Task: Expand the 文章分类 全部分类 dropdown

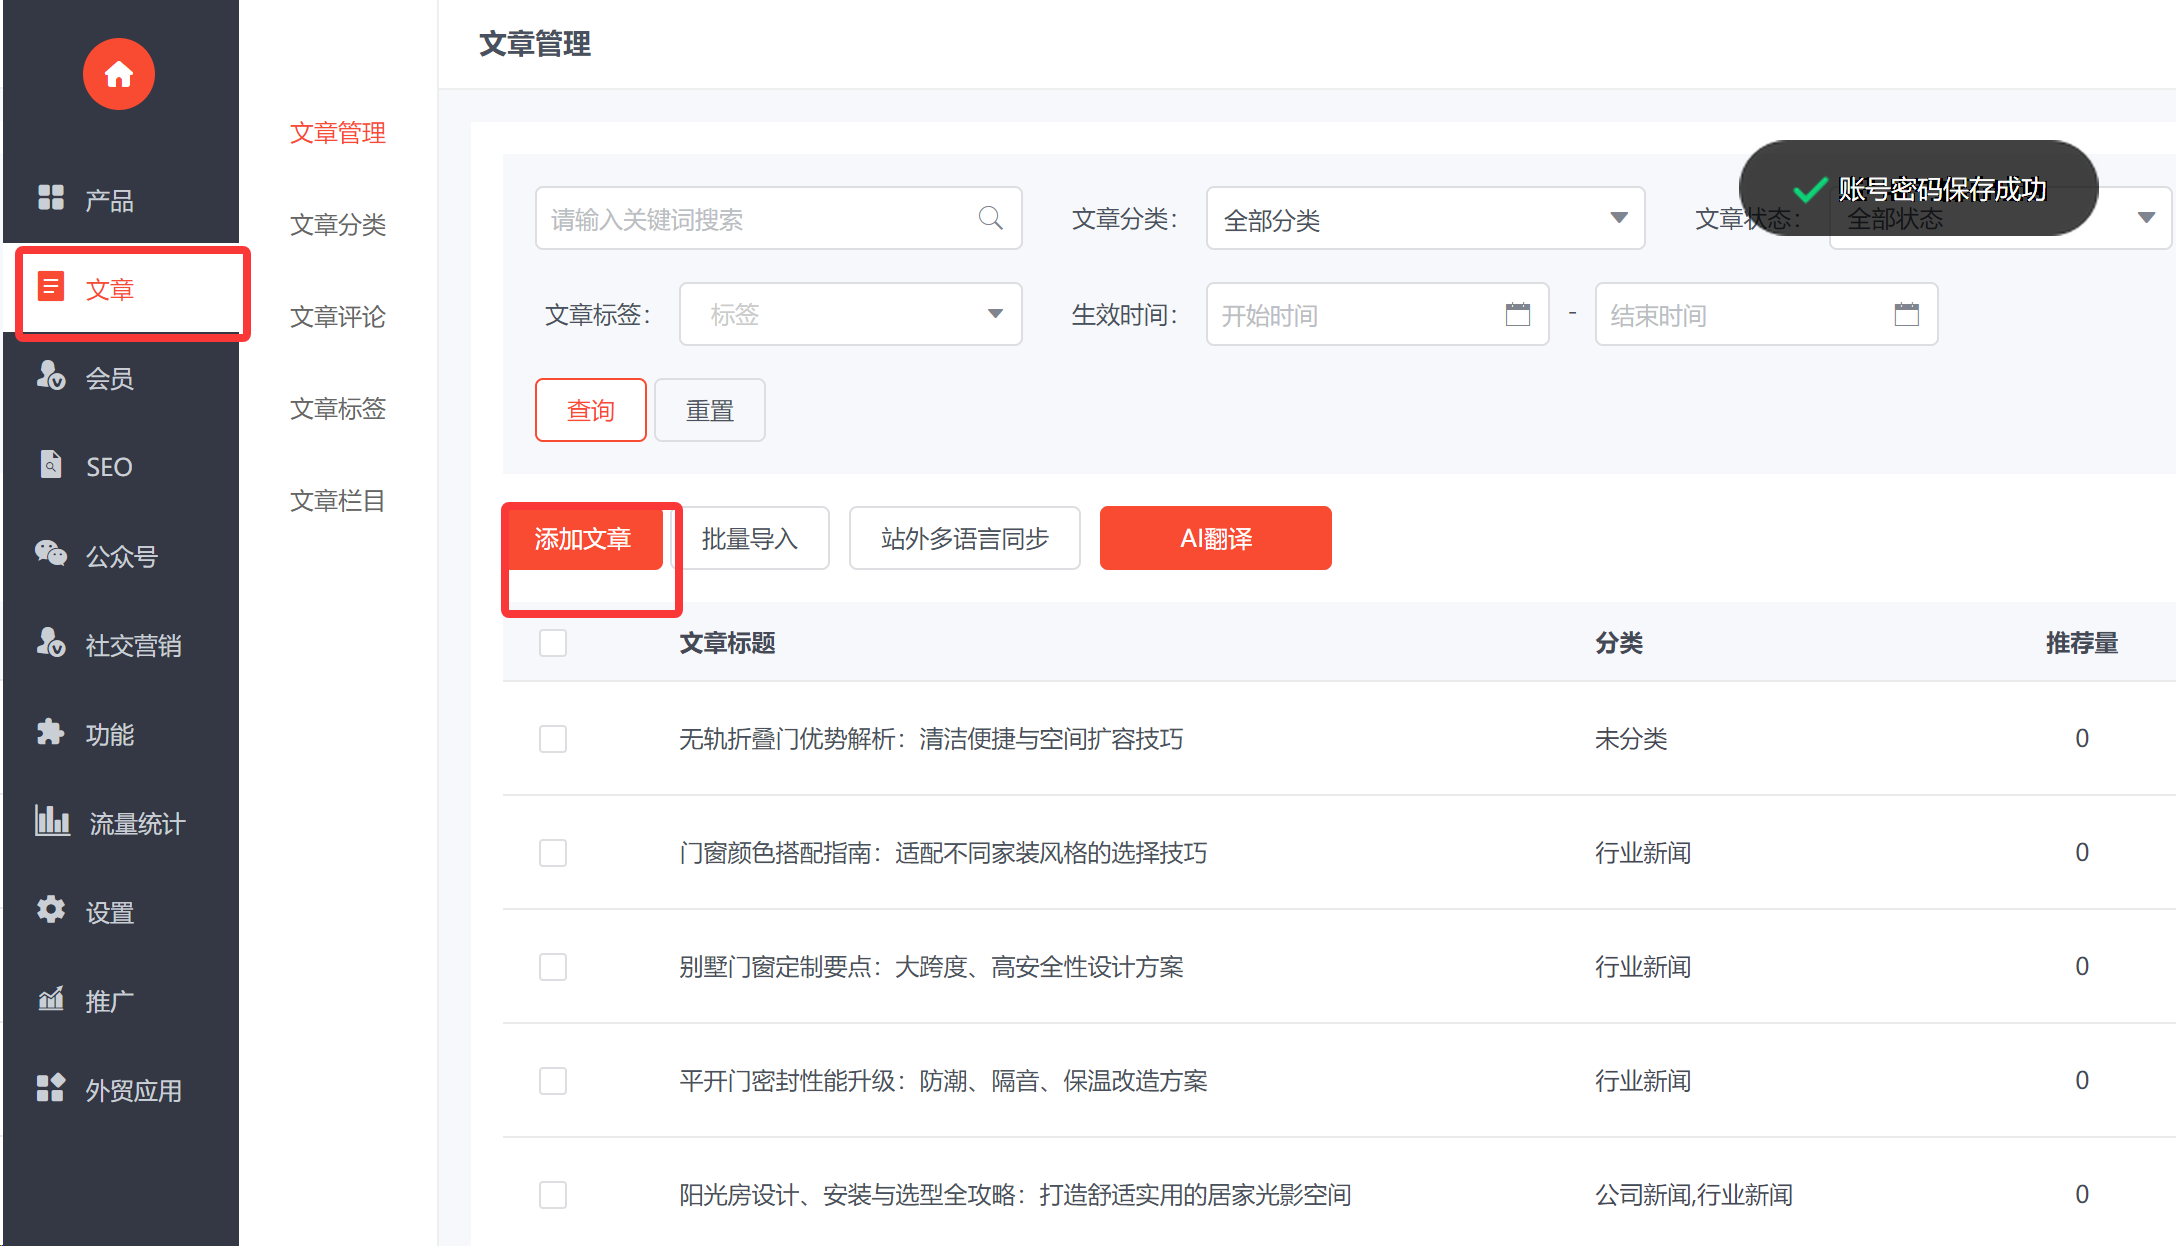Action: pos(1424,218)
